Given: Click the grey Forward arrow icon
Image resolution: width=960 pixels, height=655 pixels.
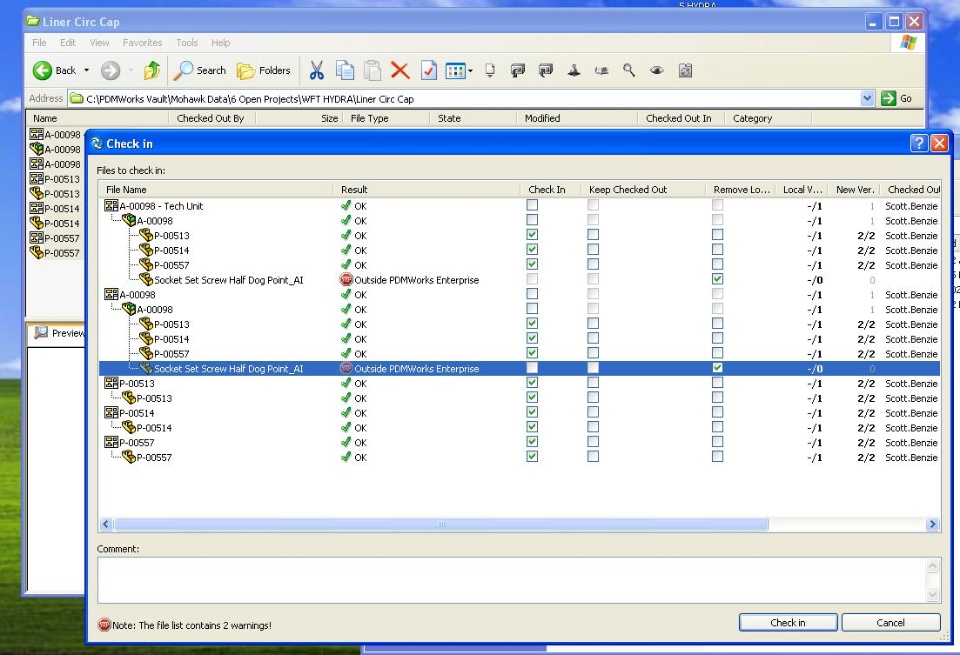Looking at the screenshot, I should (110, 70).
